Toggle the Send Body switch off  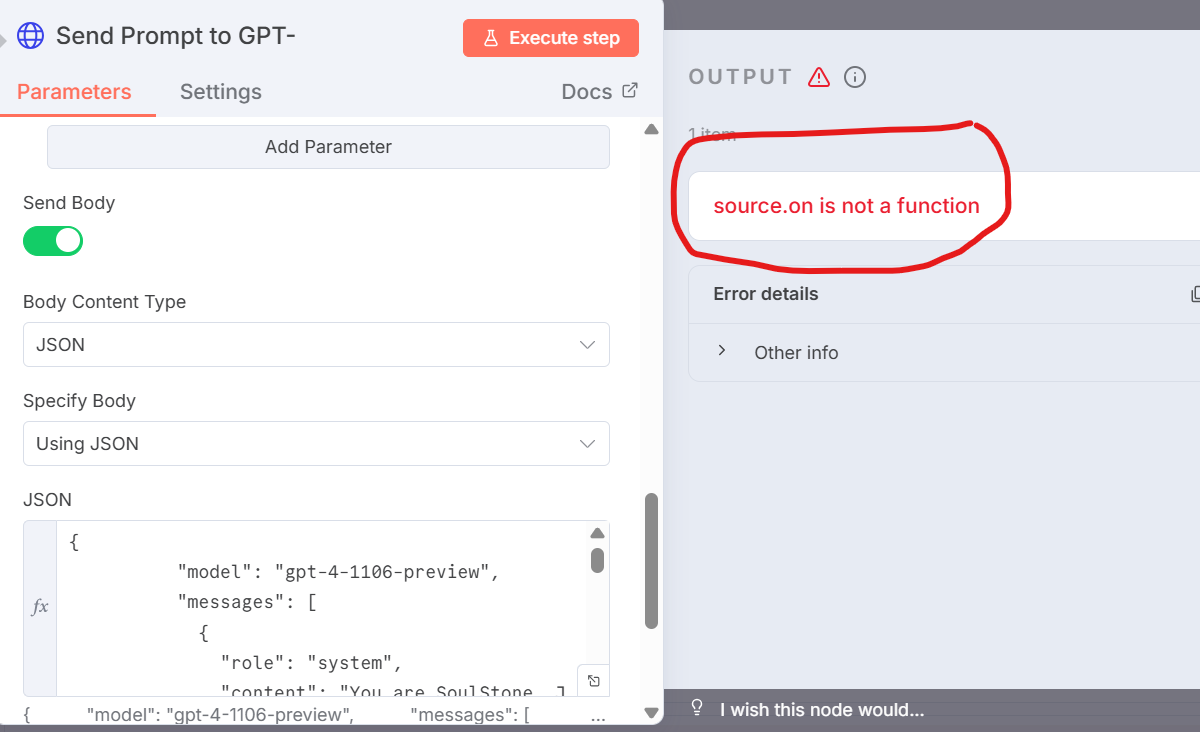coord(53,241)
